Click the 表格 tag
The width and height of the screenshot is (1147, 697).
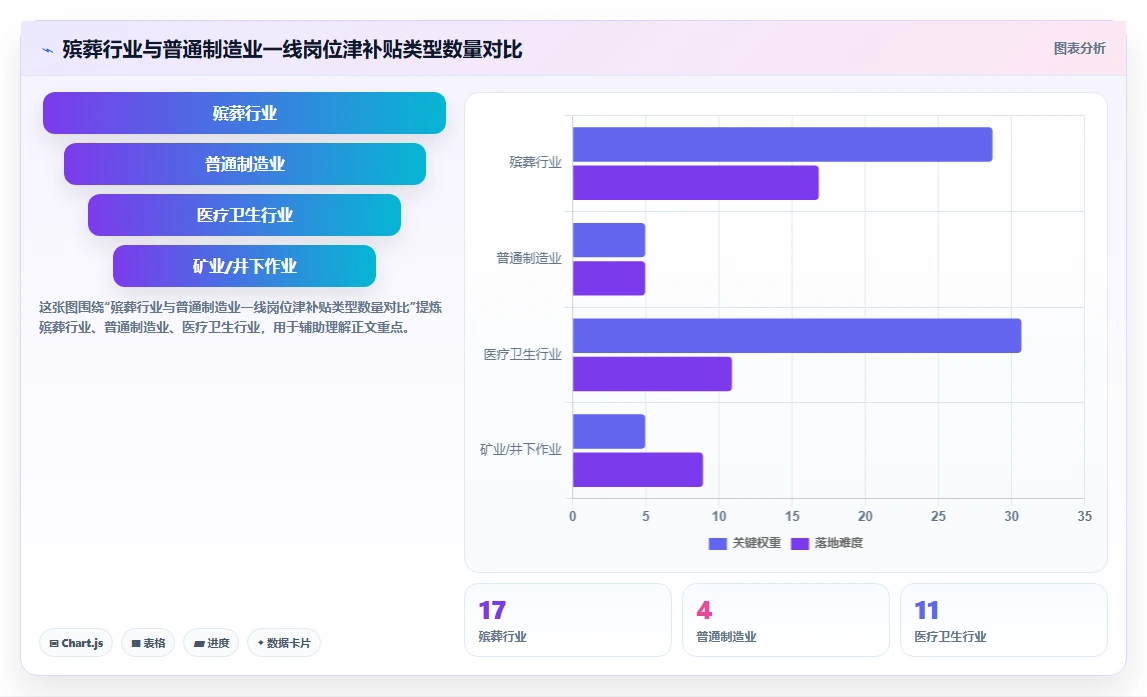click(148, 643)
